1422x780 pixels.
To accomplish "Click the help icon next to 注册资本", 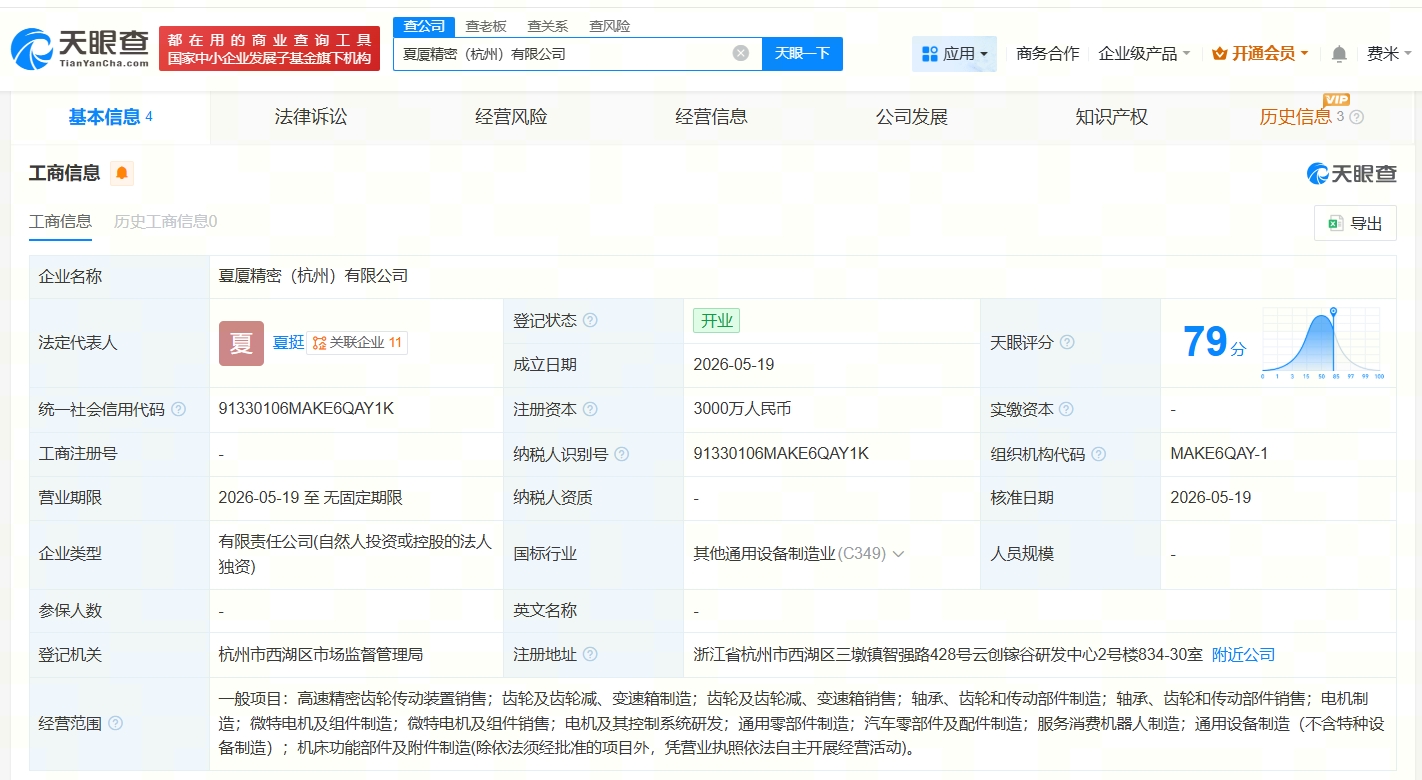I will coord(590,410).
